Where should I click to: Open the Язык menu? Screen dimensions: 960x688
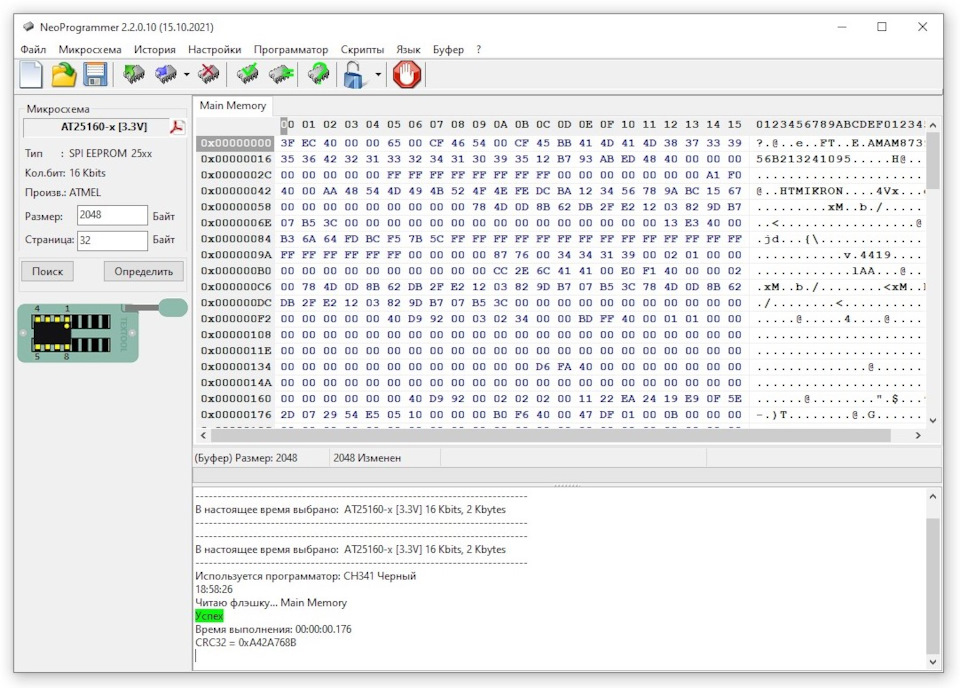[408, 50]
